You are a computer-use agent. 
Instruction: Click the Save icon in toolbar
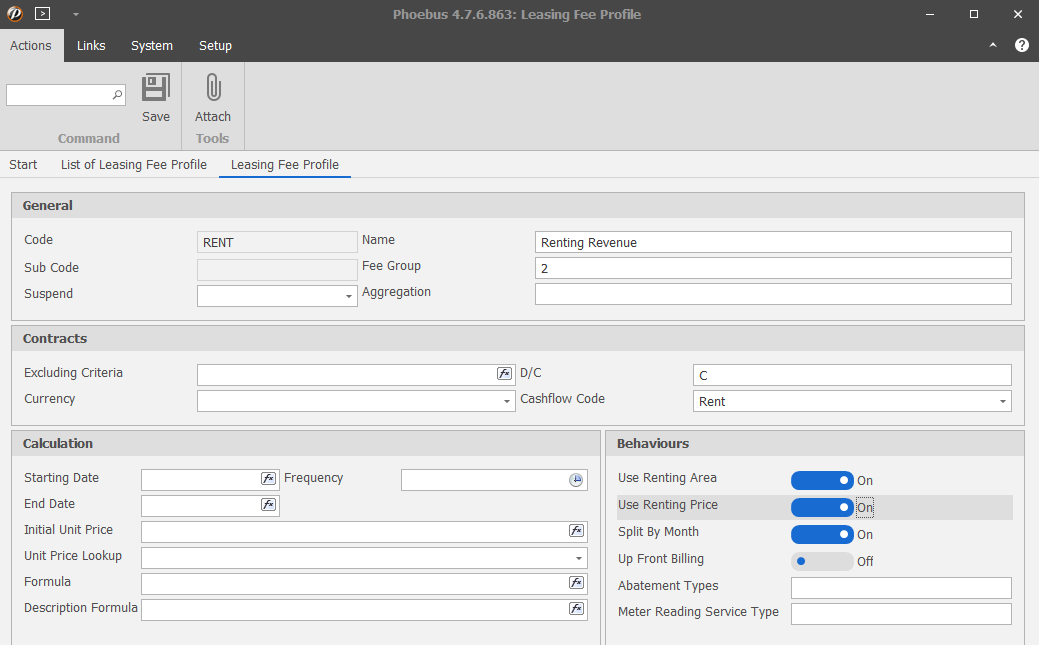point(155,89)
